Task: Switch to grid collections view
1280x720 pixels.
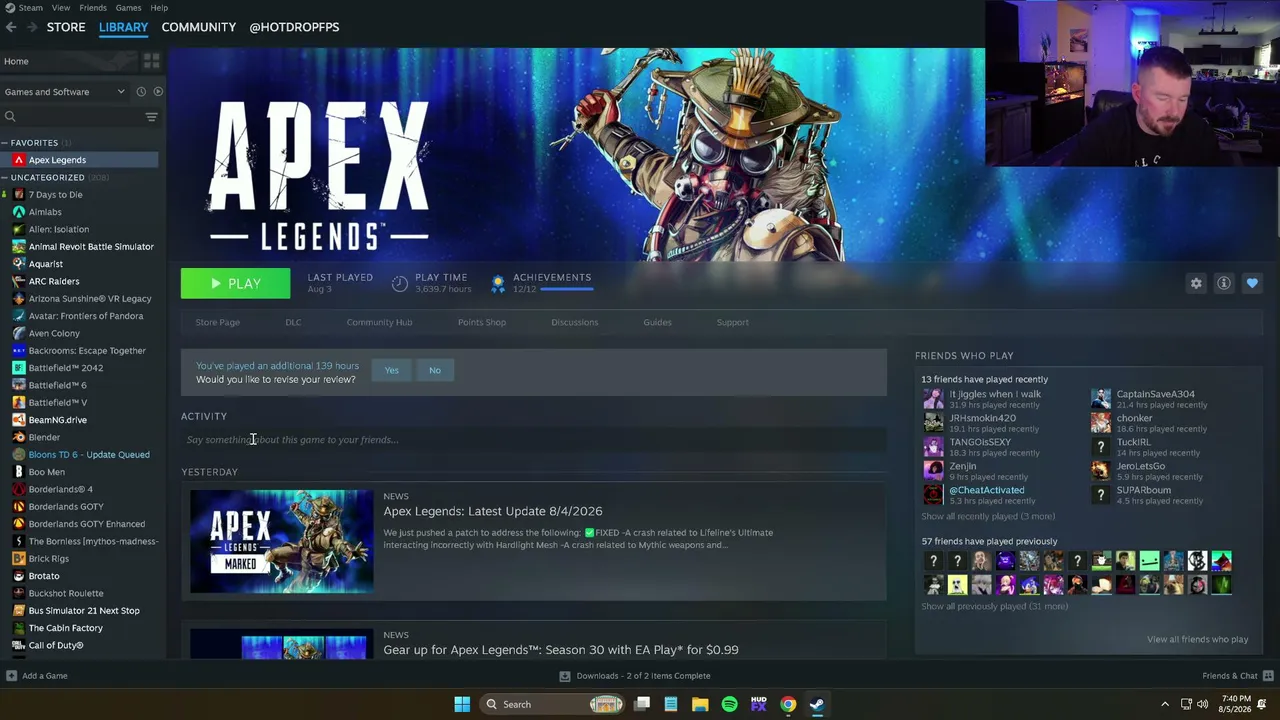Action: coord(151,61)
